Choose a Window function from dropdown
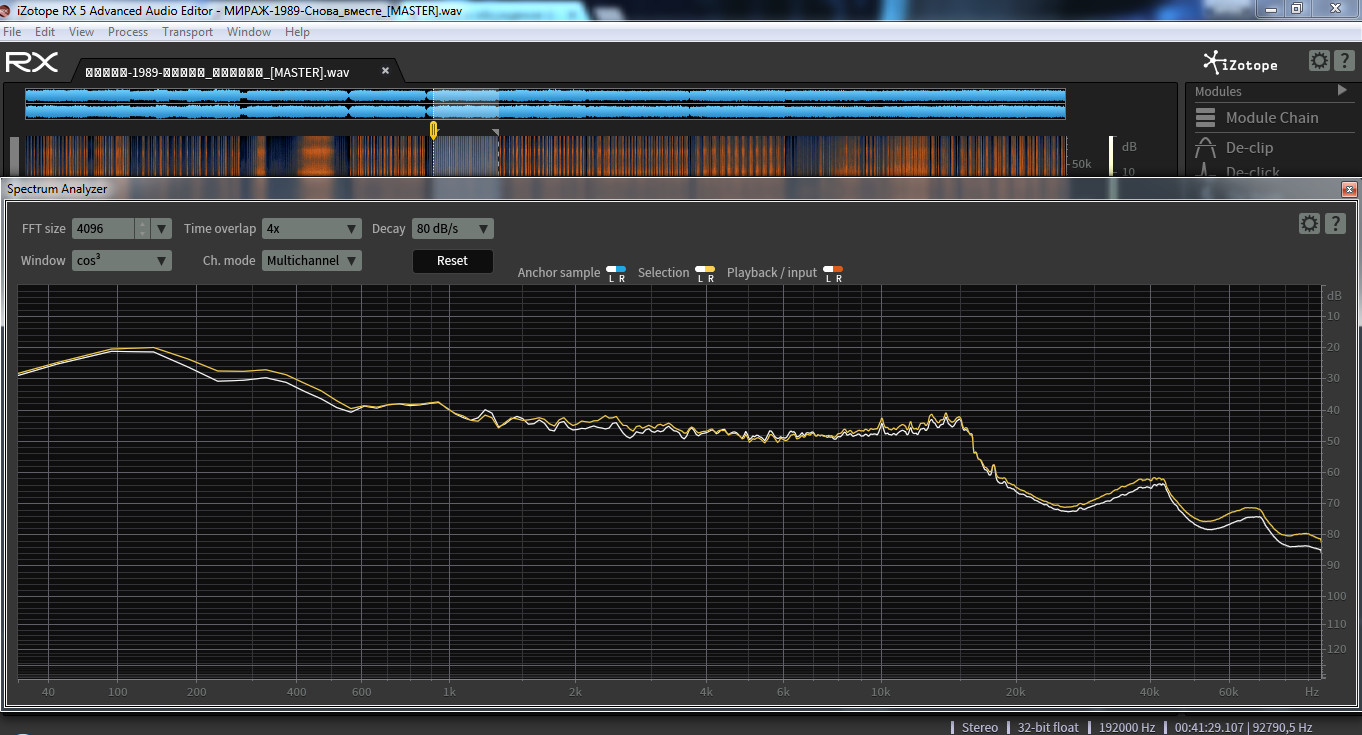 122,261
